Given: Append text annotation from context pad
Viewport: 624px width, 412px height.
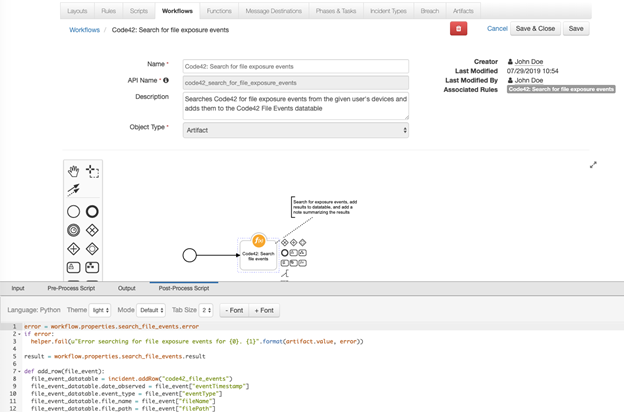Looking at the screenshot, I should (285, 273).
